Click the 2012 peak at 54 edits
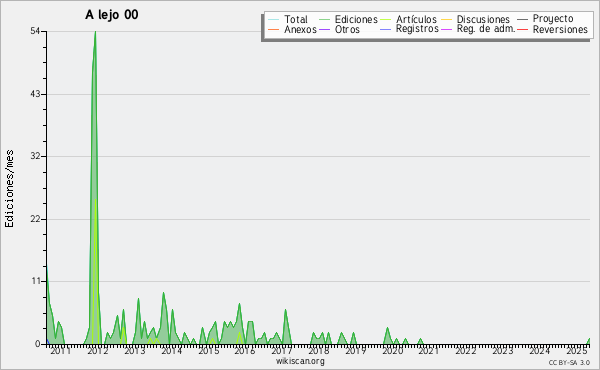The width and height of the screenshot is (600, 370). [x=95, y=32]
